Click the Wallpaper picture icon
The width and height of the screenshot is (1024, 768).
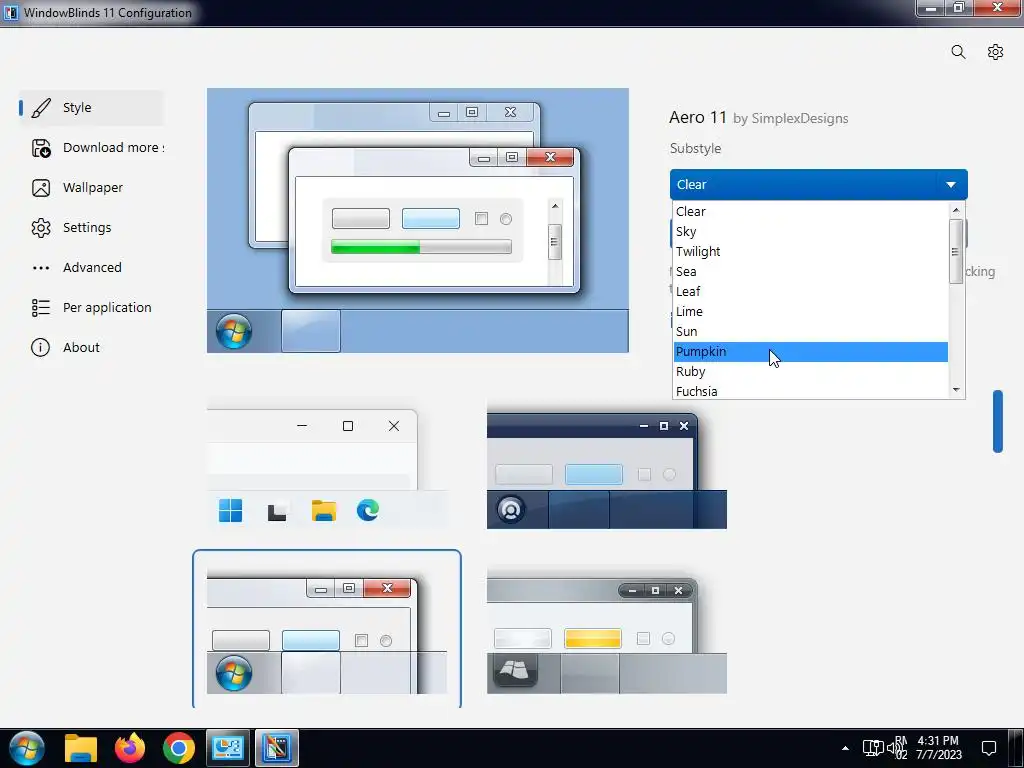40,188
